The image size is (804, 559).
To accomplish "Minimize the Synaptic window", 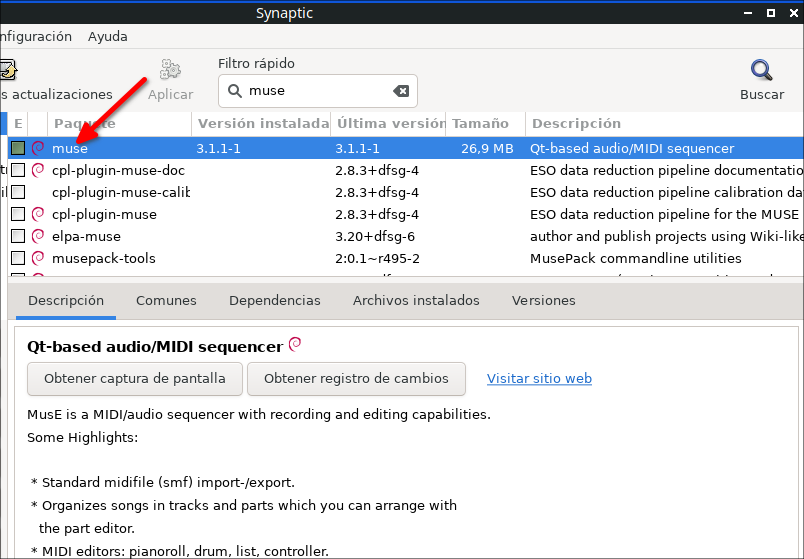I will [748, 13].
